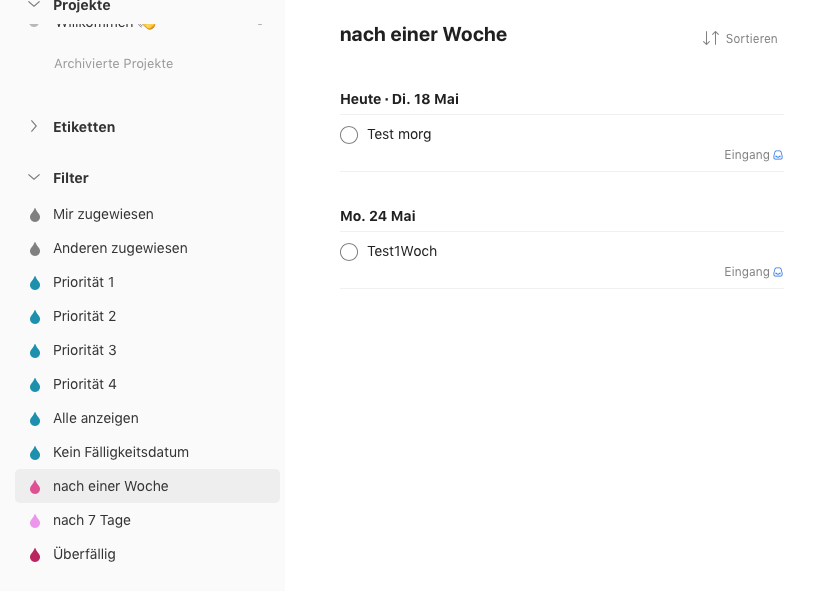
Task: Click the blue drop icon beside Priorität 2
Action: [x=35, y=317]
